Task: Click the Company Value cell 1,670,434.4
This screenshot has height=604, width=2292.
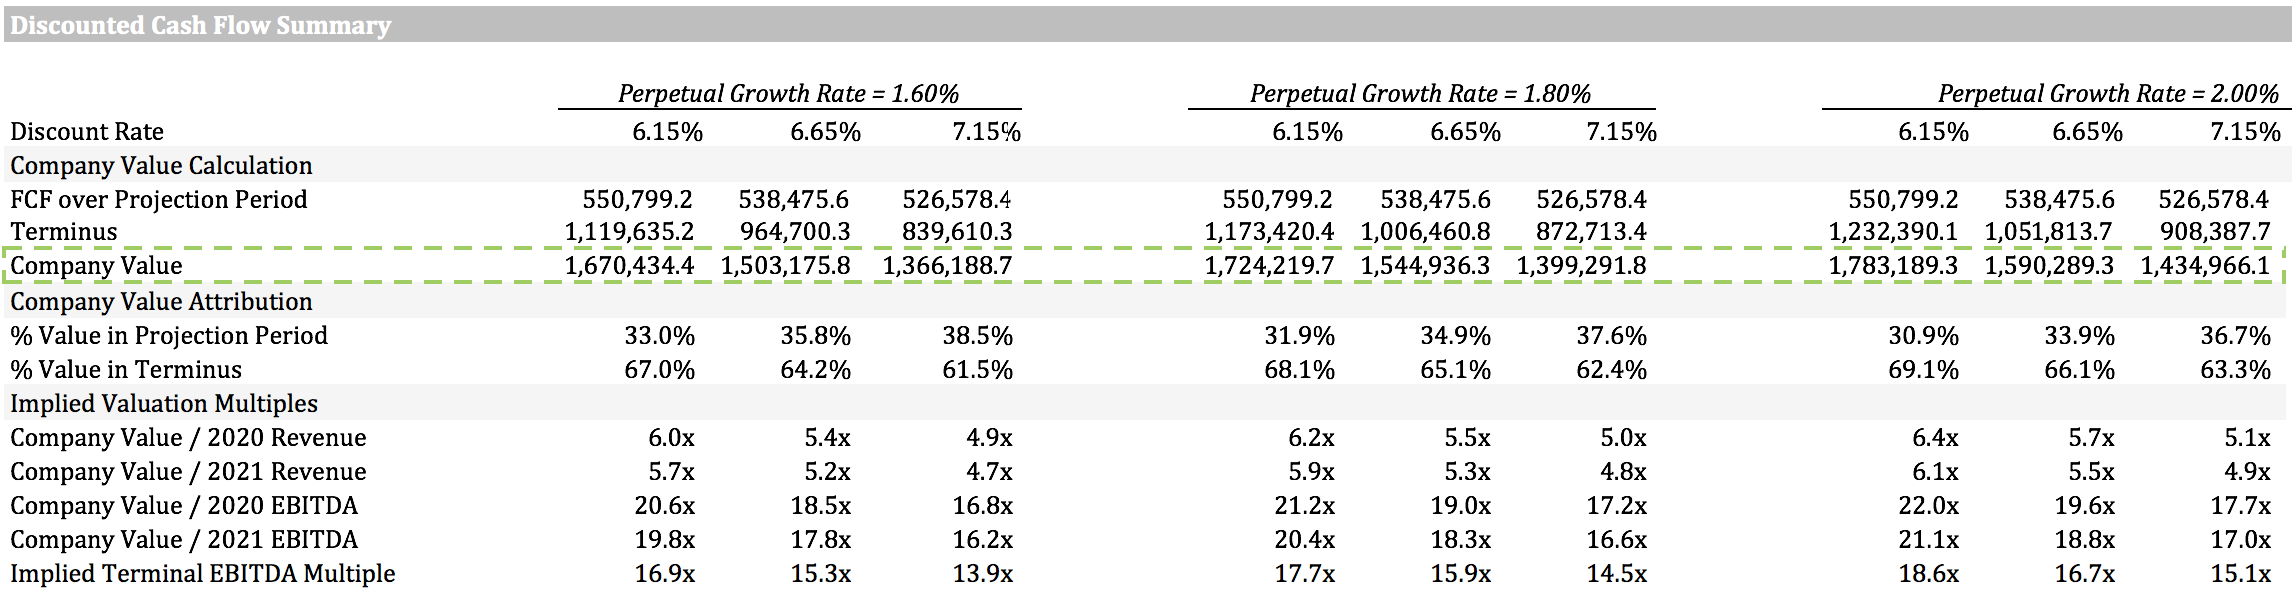Action: (x=629, y=266)
